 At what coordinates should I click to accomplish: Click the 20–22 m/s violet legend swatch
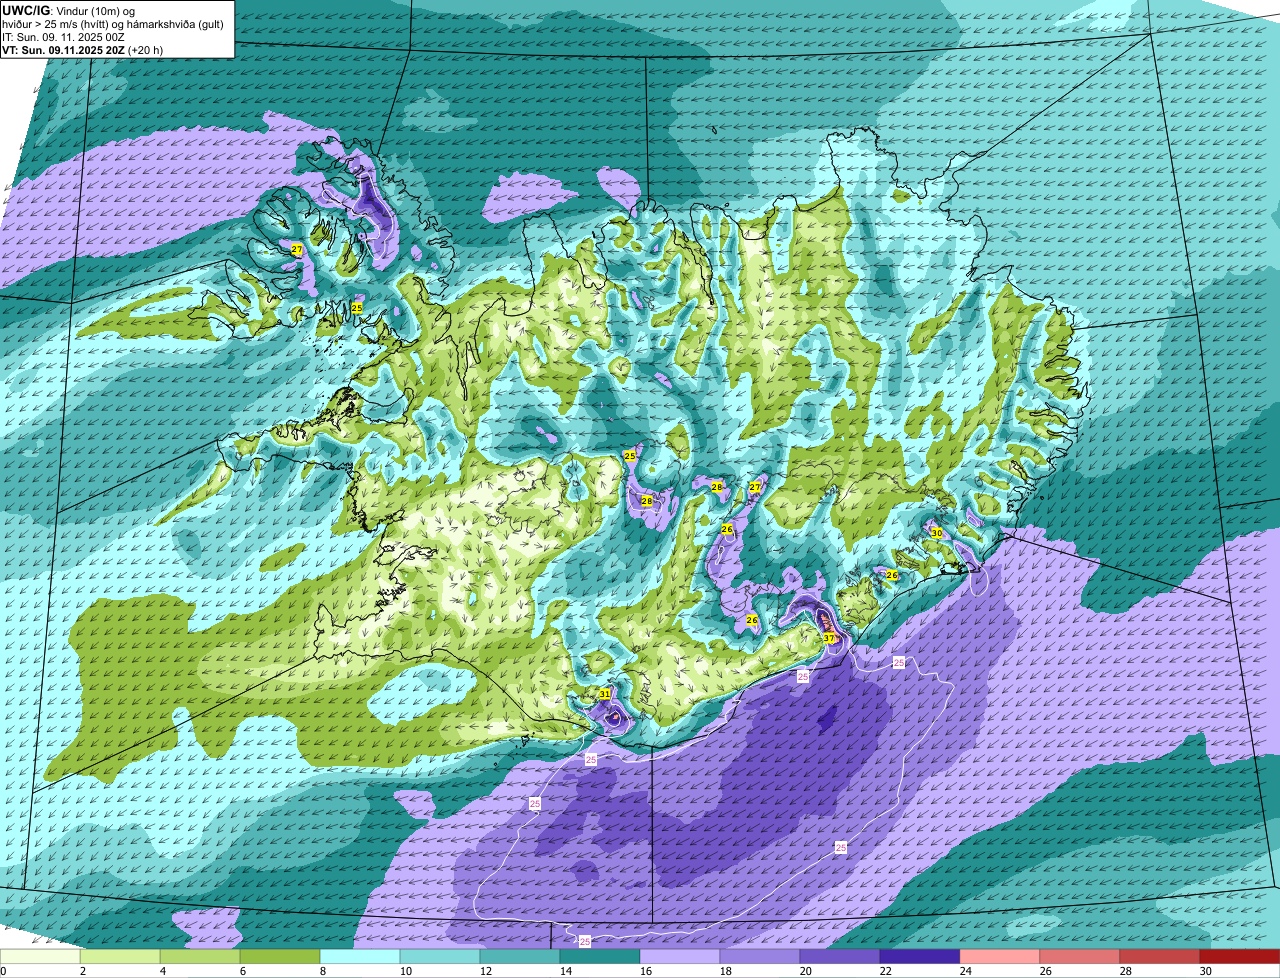click(x=840, y=957)
